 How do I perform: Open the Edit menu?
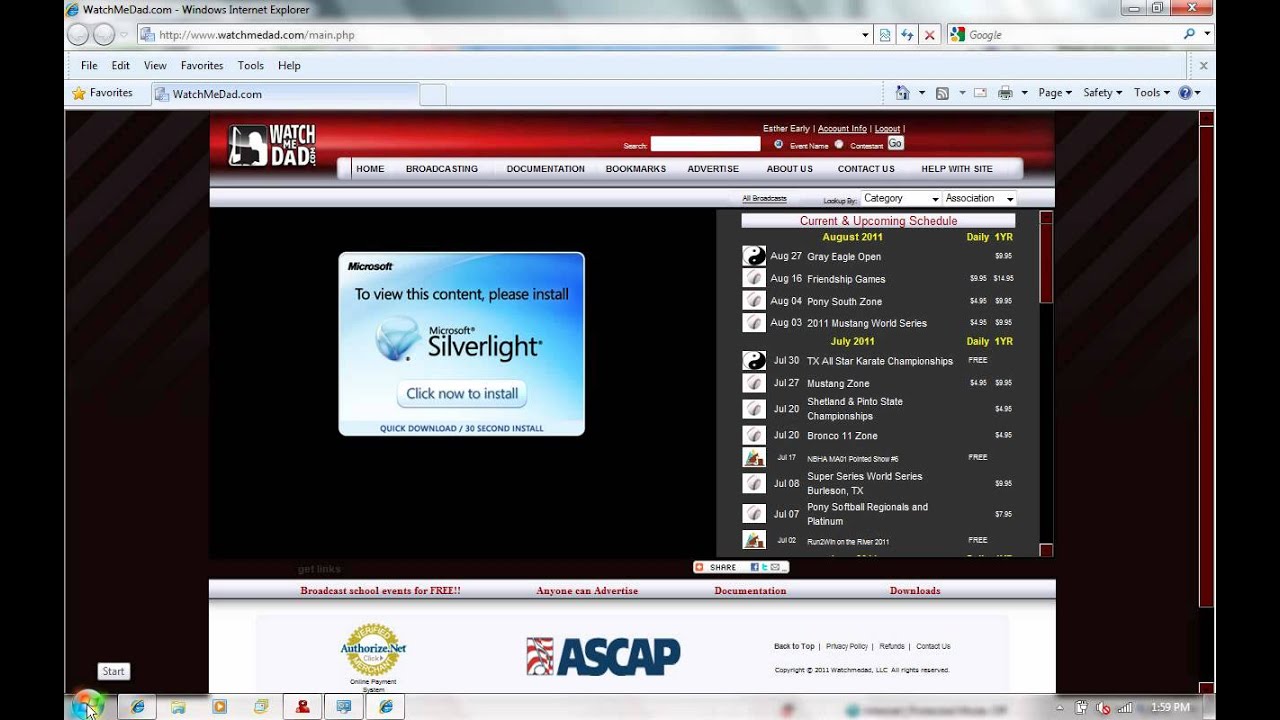click(x=121, y=65)
